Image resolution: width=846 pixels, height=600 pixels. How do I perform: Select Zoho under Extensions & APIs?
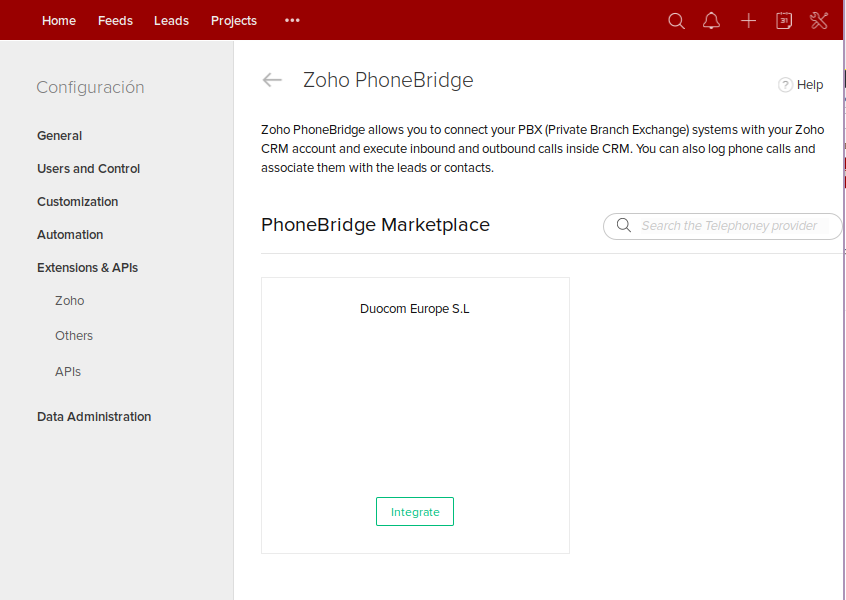pyautogui.click(x=70, y=301)
